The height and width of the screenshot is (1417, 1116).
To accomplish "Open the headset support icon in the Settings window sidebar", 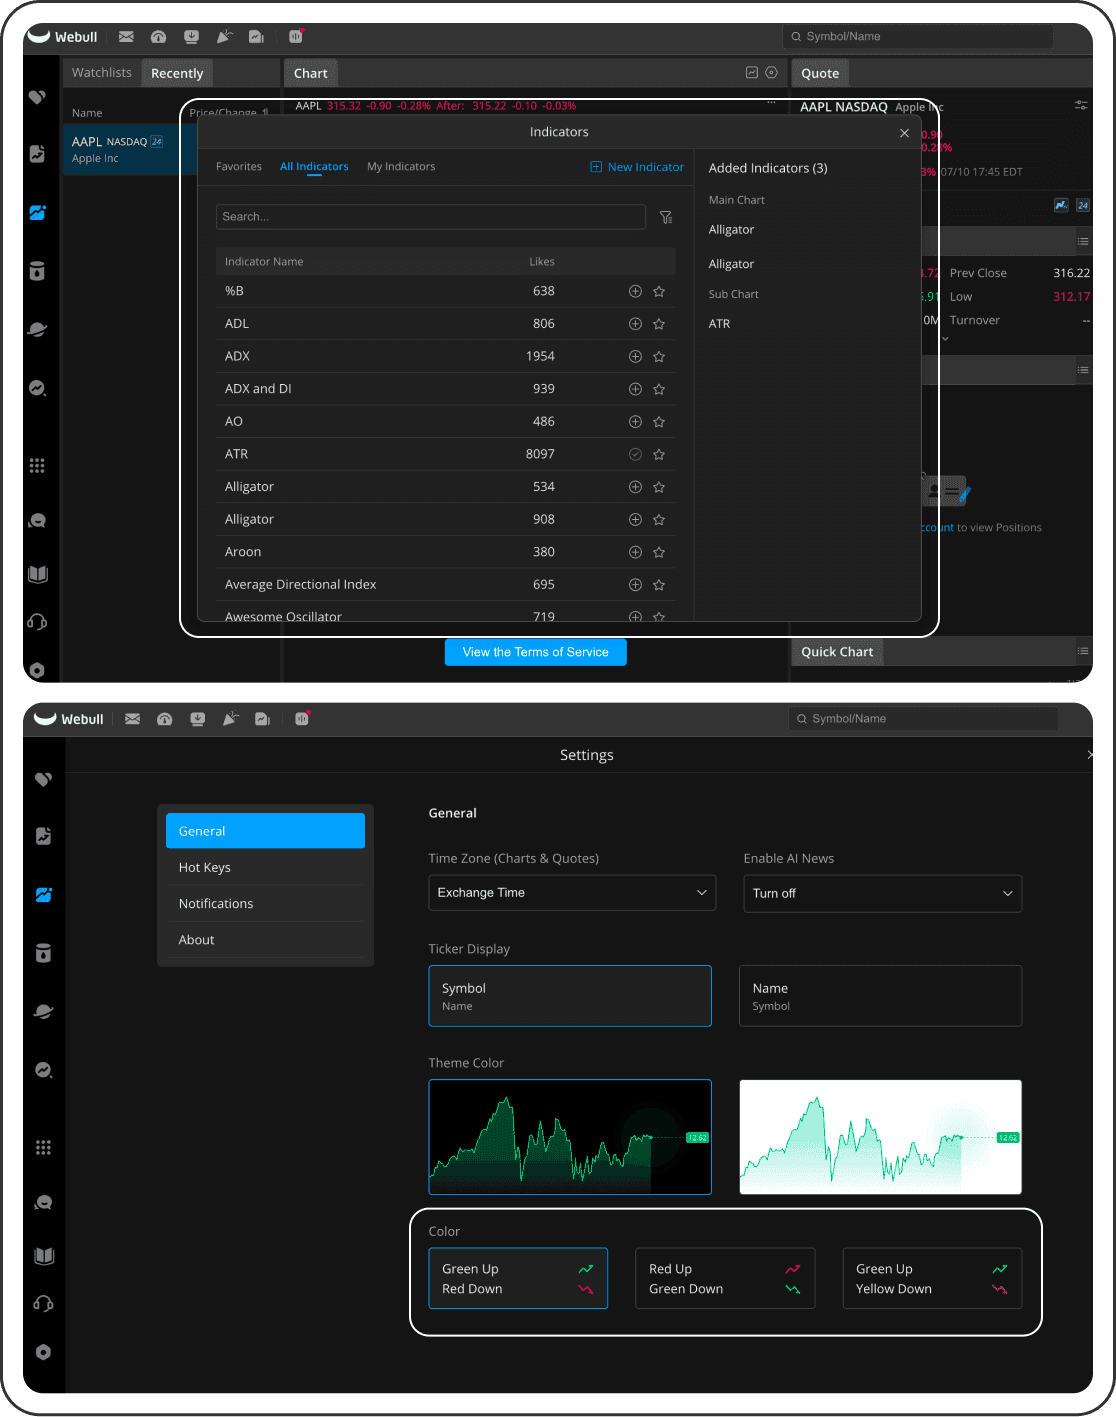I will 43,1304.
